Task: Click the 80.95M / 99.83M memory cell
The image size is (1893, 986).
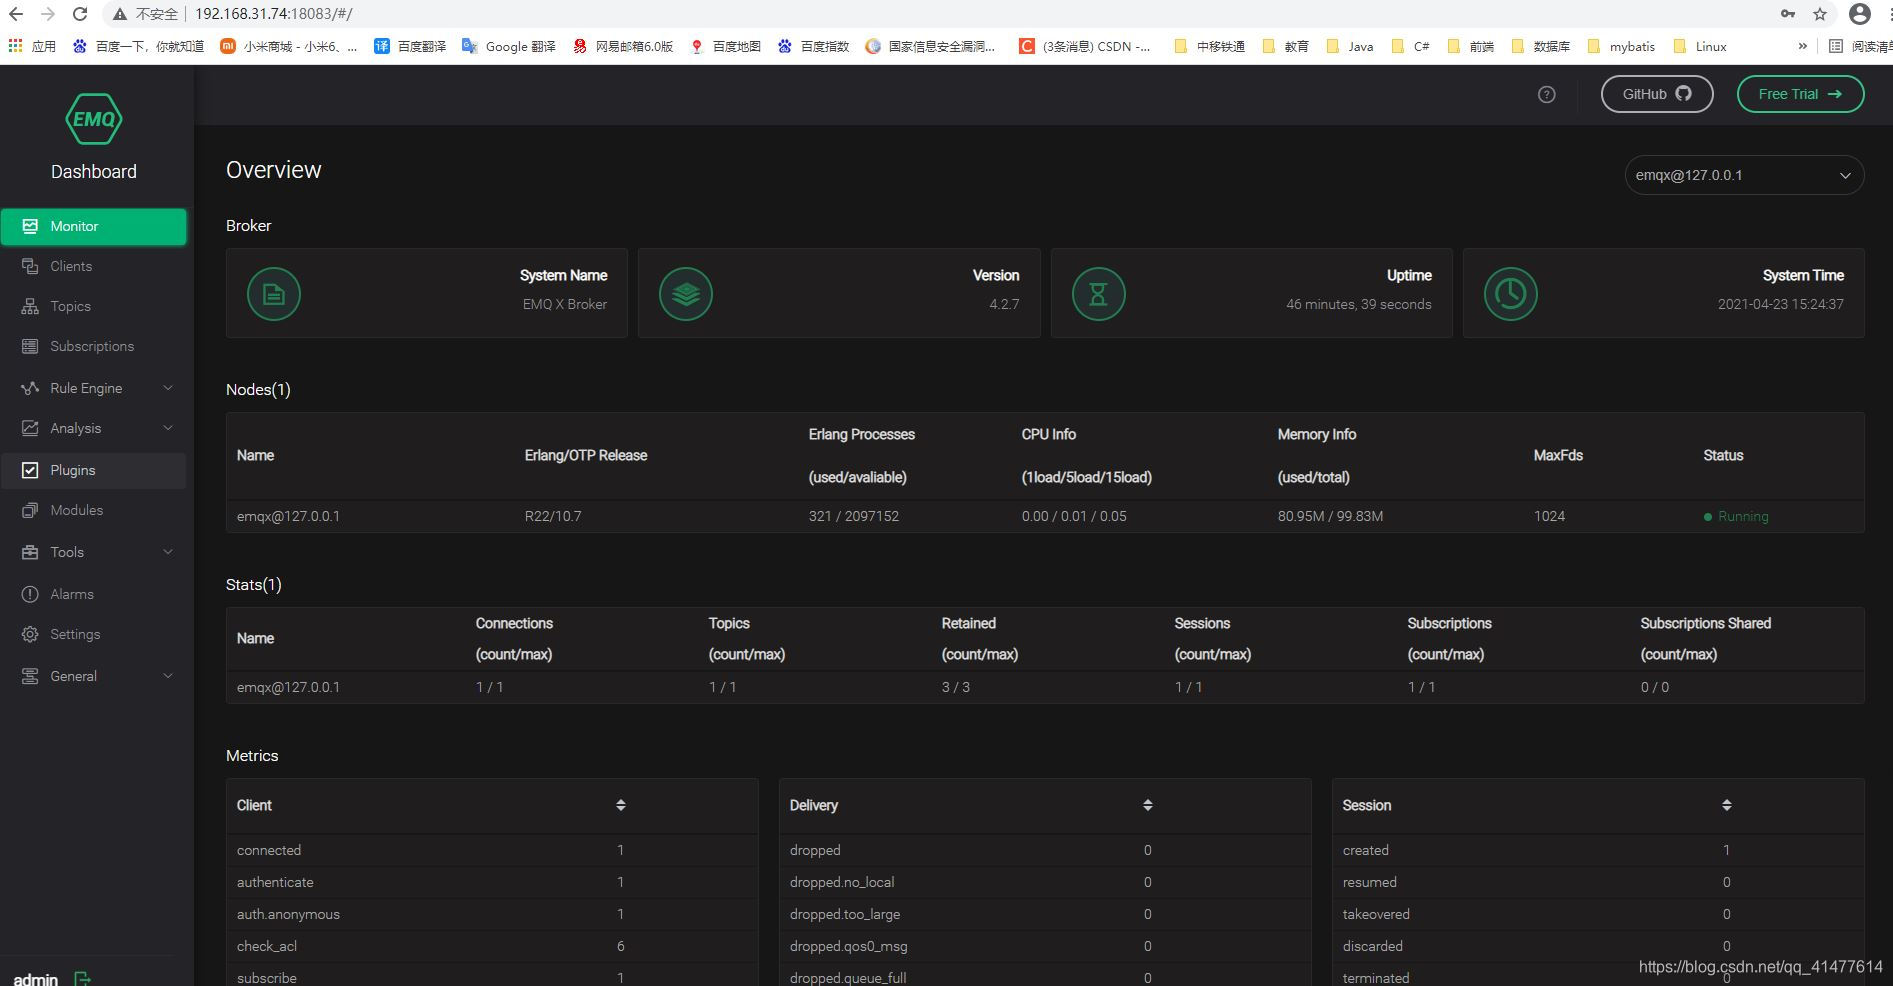Action: click(x=1330, y=516)
